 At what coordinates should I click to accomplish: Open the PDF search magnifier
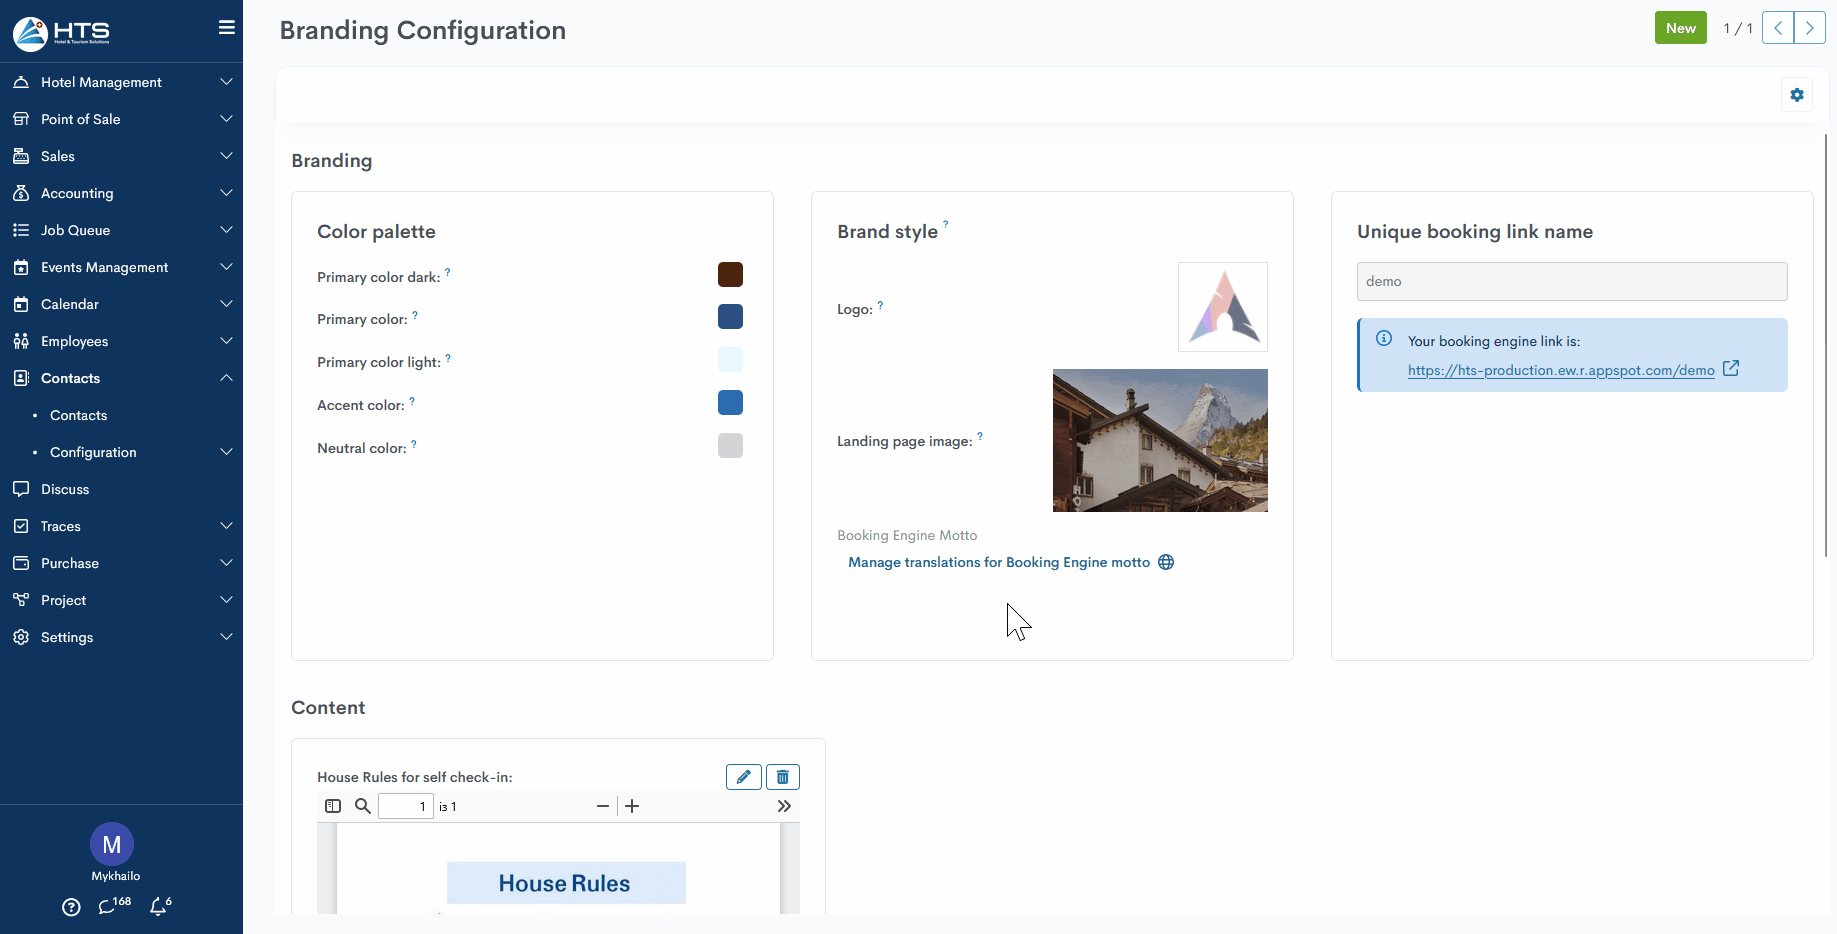tap(363, 806)
